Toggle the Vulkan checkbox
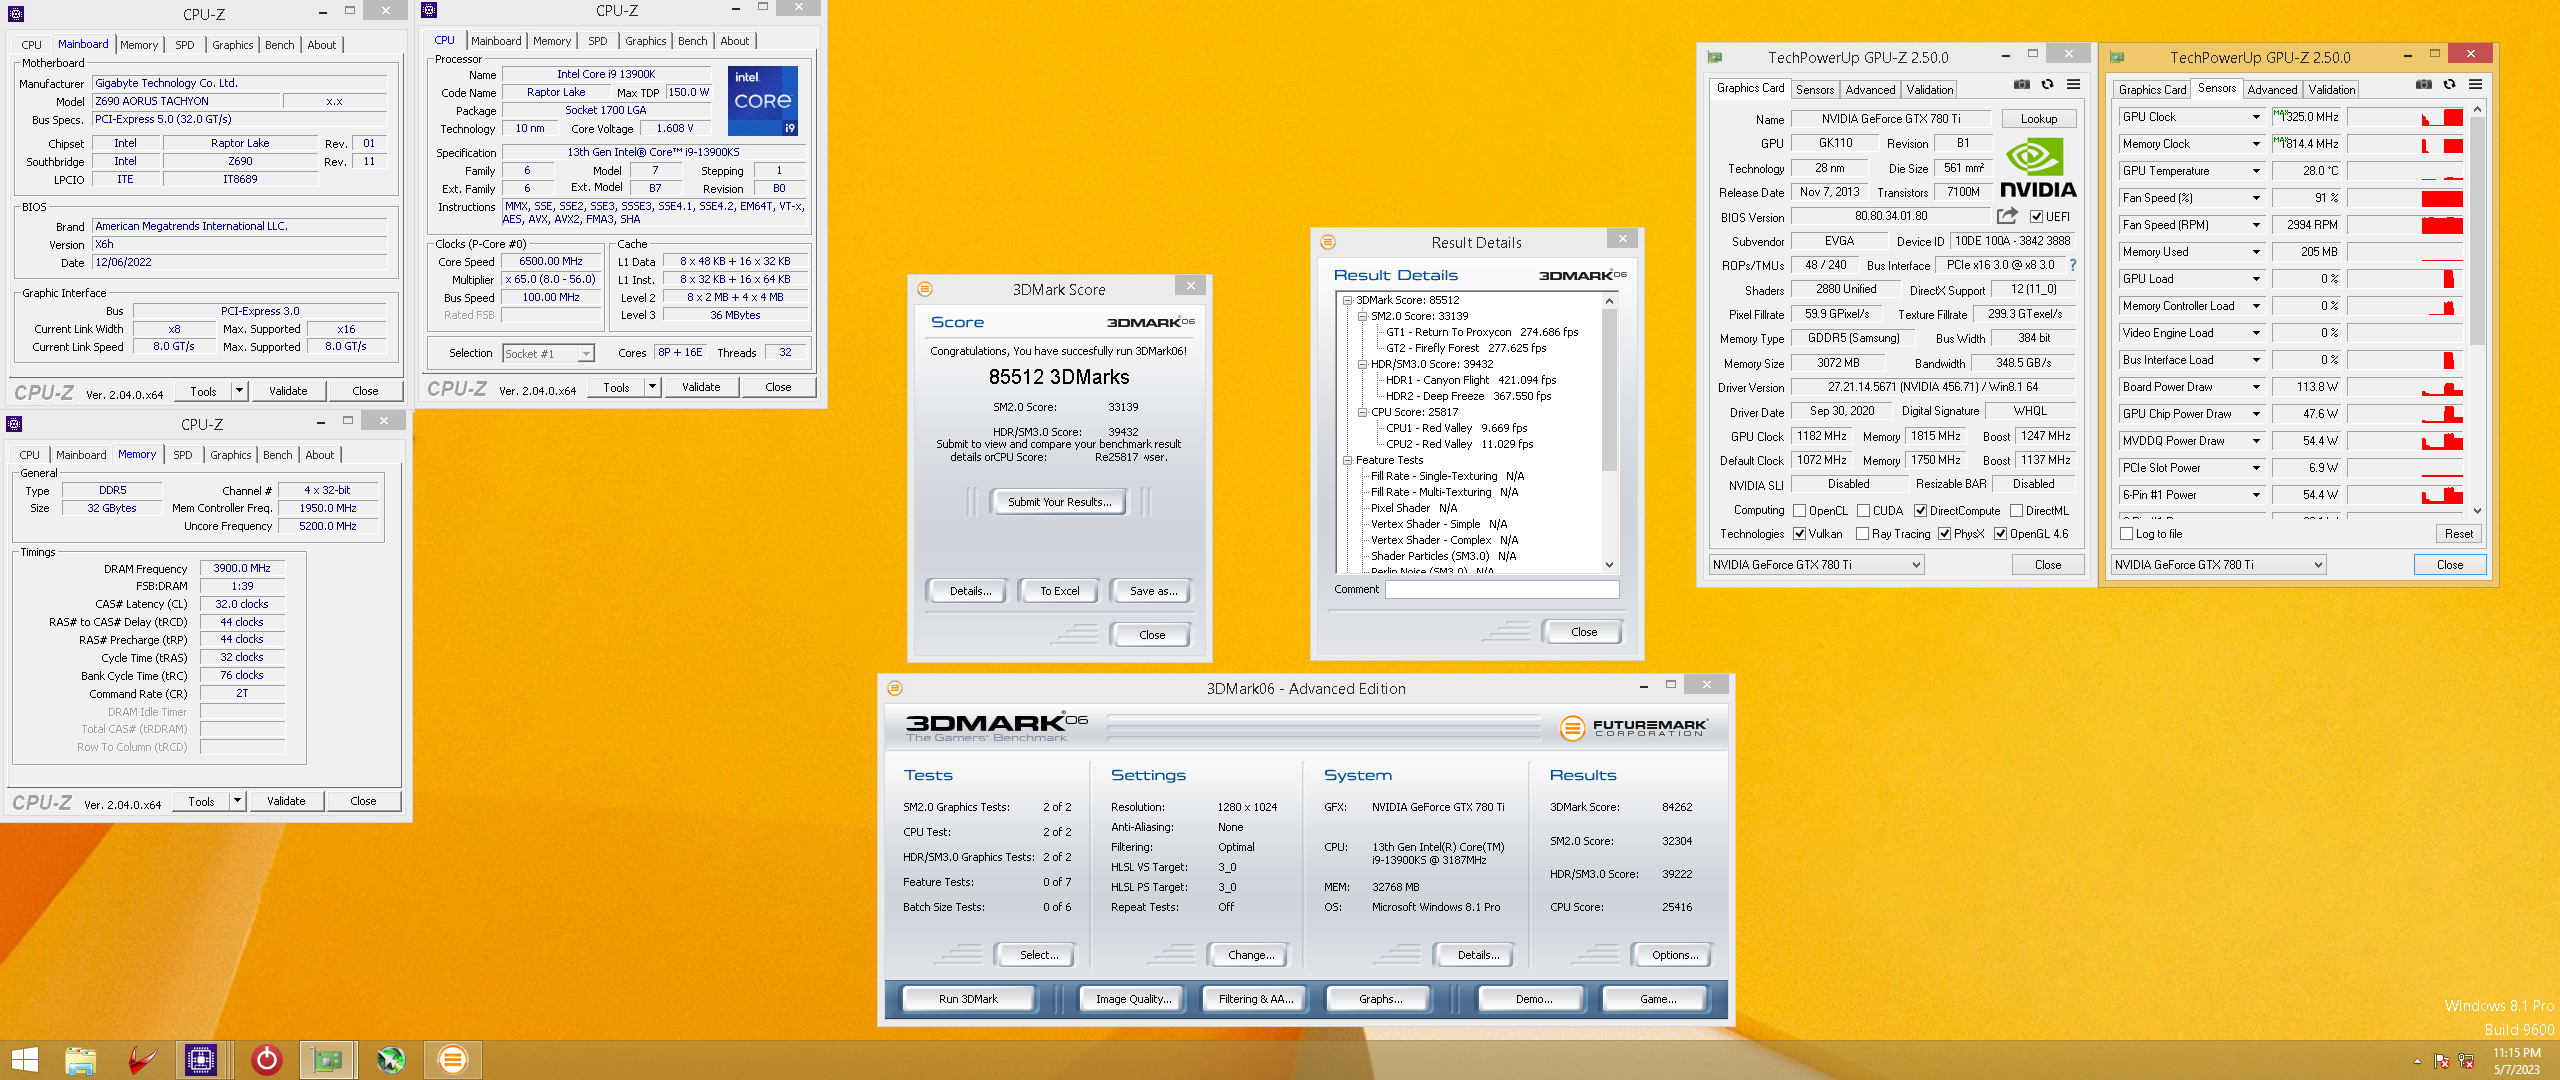 [1800, 534]
